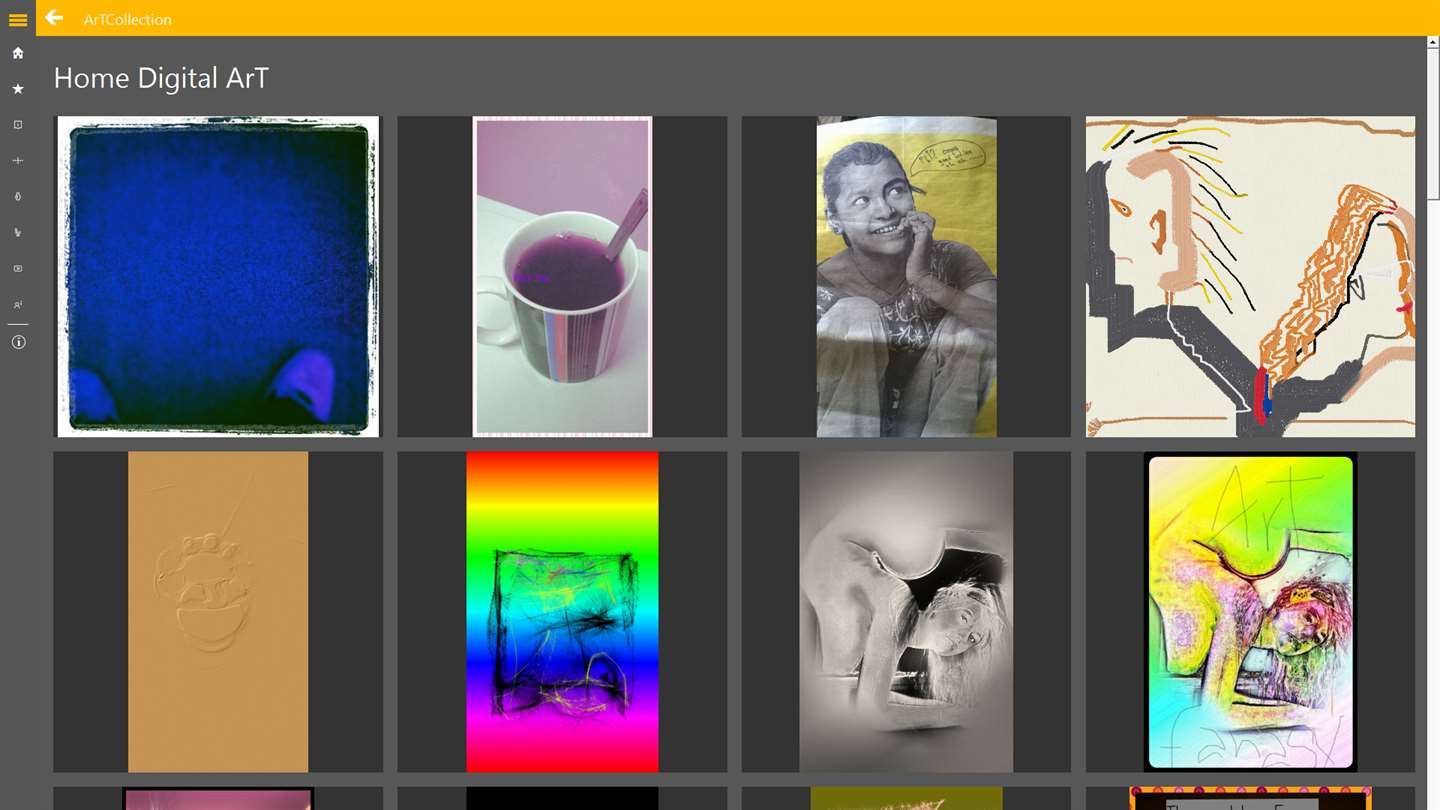Open the smiling woman newspaper portrait

(x=906, y=277)
